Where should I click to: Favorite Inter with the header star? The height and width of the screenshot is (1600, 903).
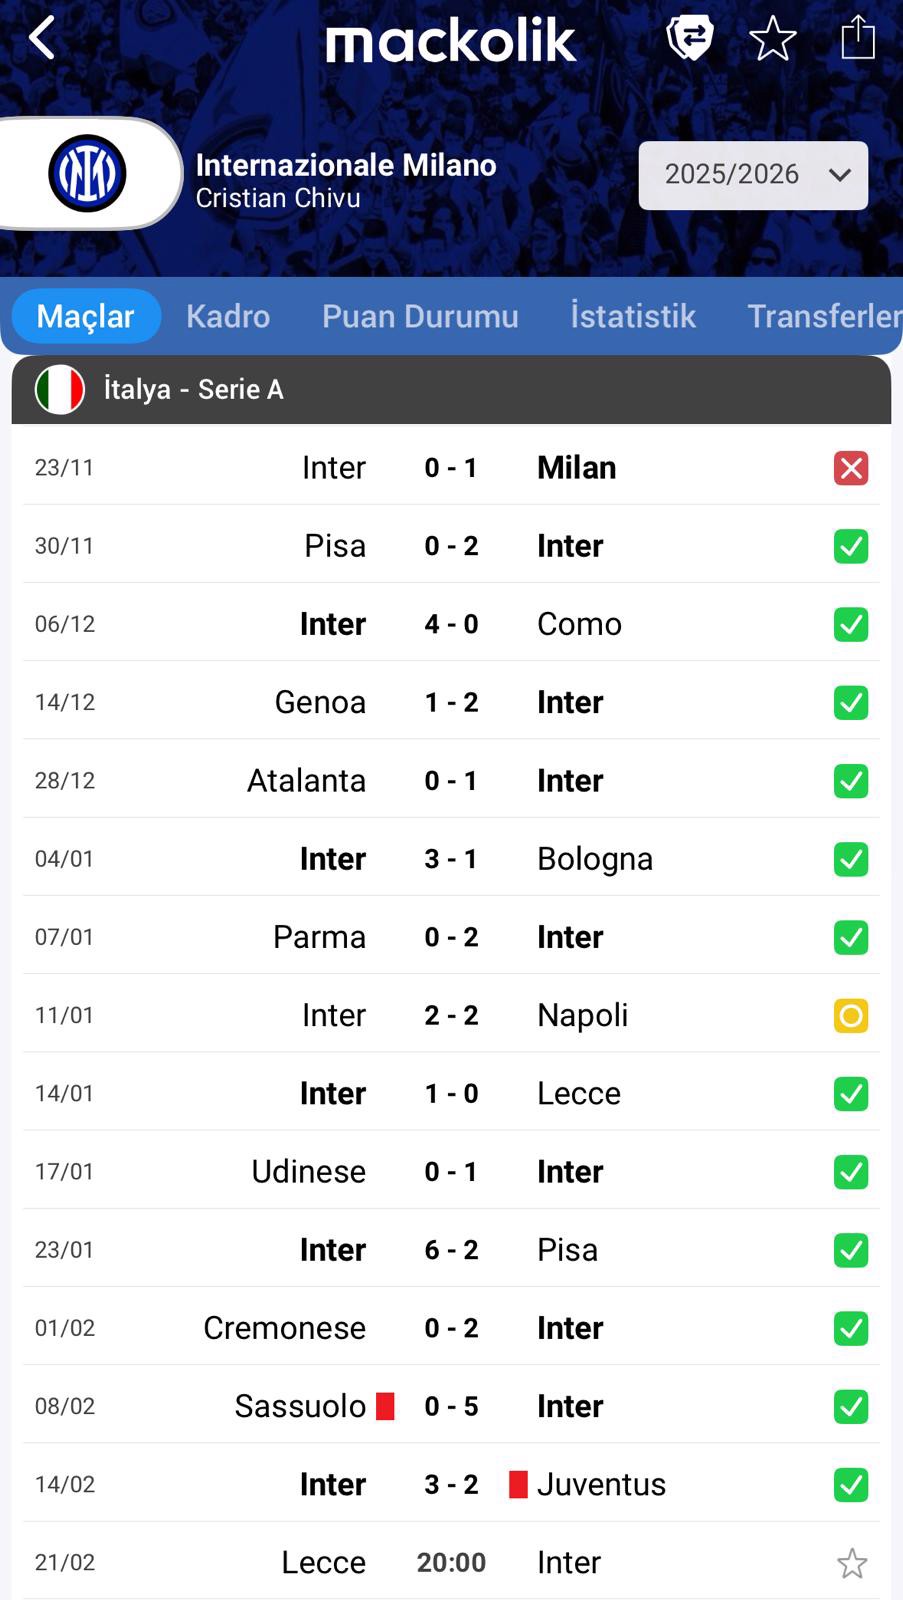(x=773, y=40)
